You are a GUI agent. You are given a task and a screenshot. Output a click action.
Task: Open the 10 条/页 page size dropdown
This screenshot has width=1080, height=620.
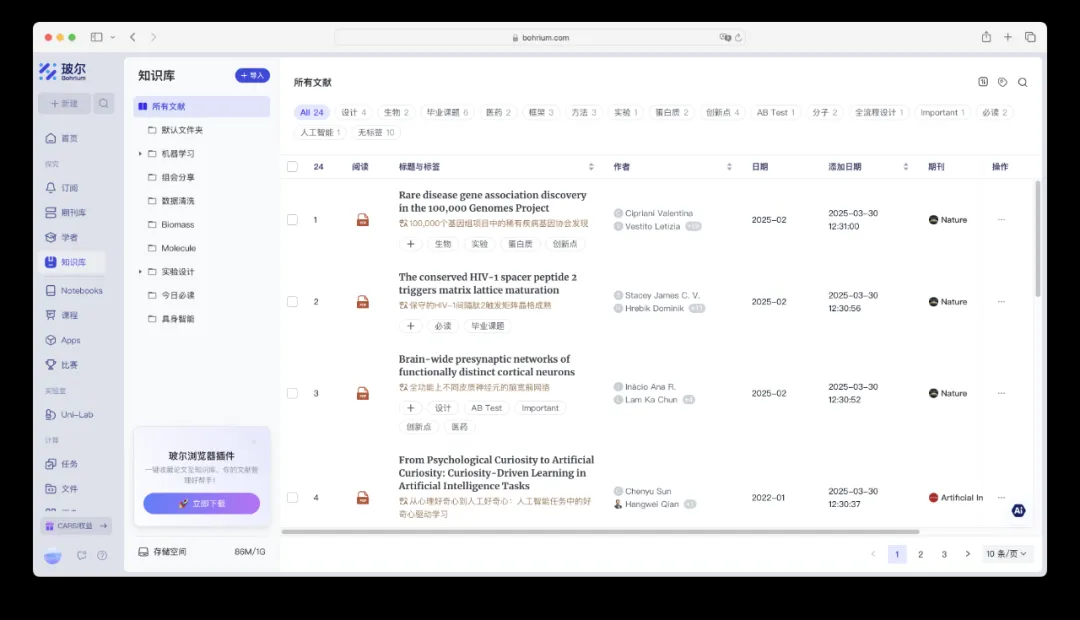tap(1007, 554)
